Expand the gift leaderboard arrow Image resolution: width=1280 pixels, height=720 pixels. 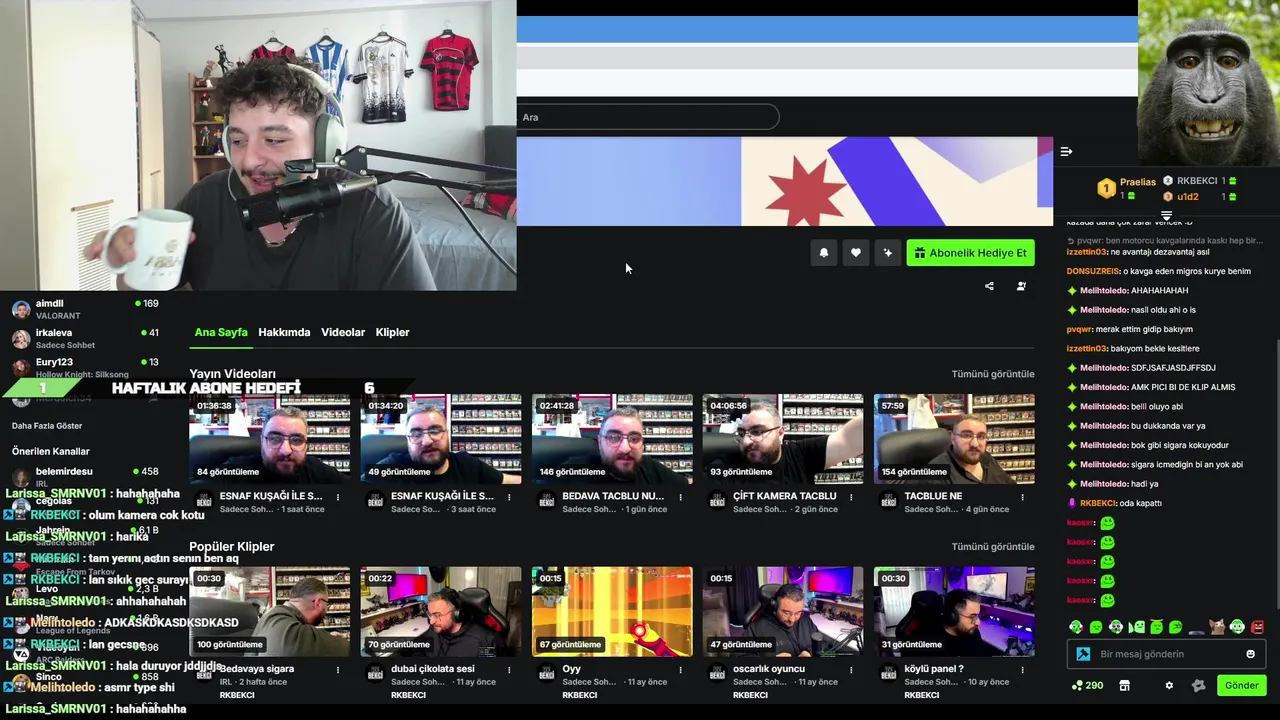click(1166, 216)
